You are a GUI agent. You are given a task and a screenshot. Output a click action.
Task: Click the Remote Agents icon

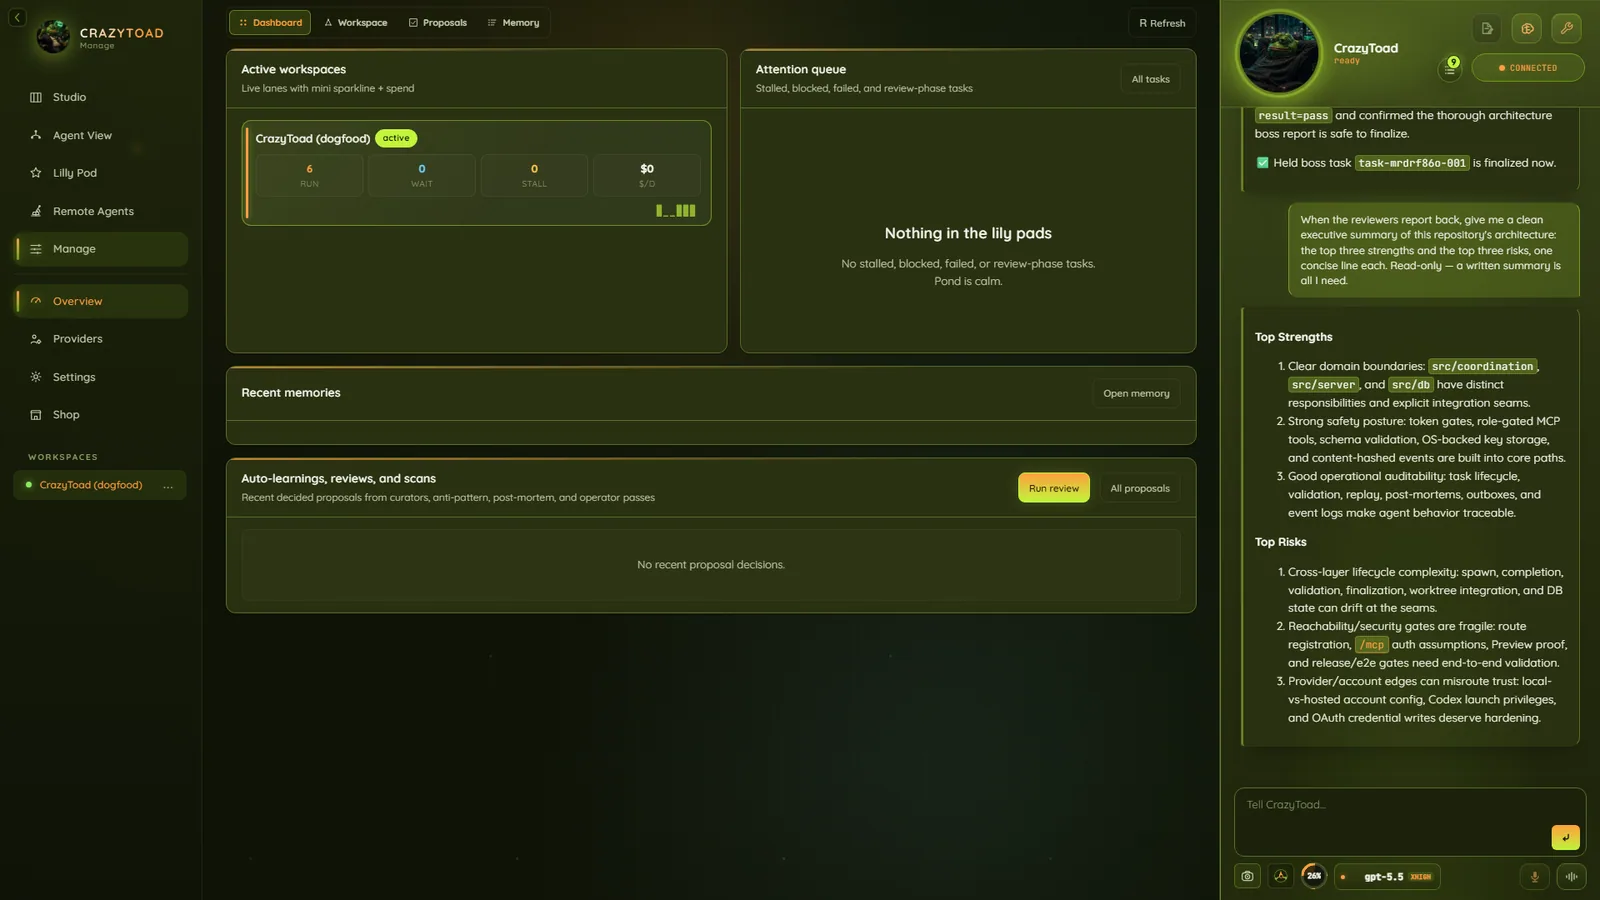[x=36, y=211]
